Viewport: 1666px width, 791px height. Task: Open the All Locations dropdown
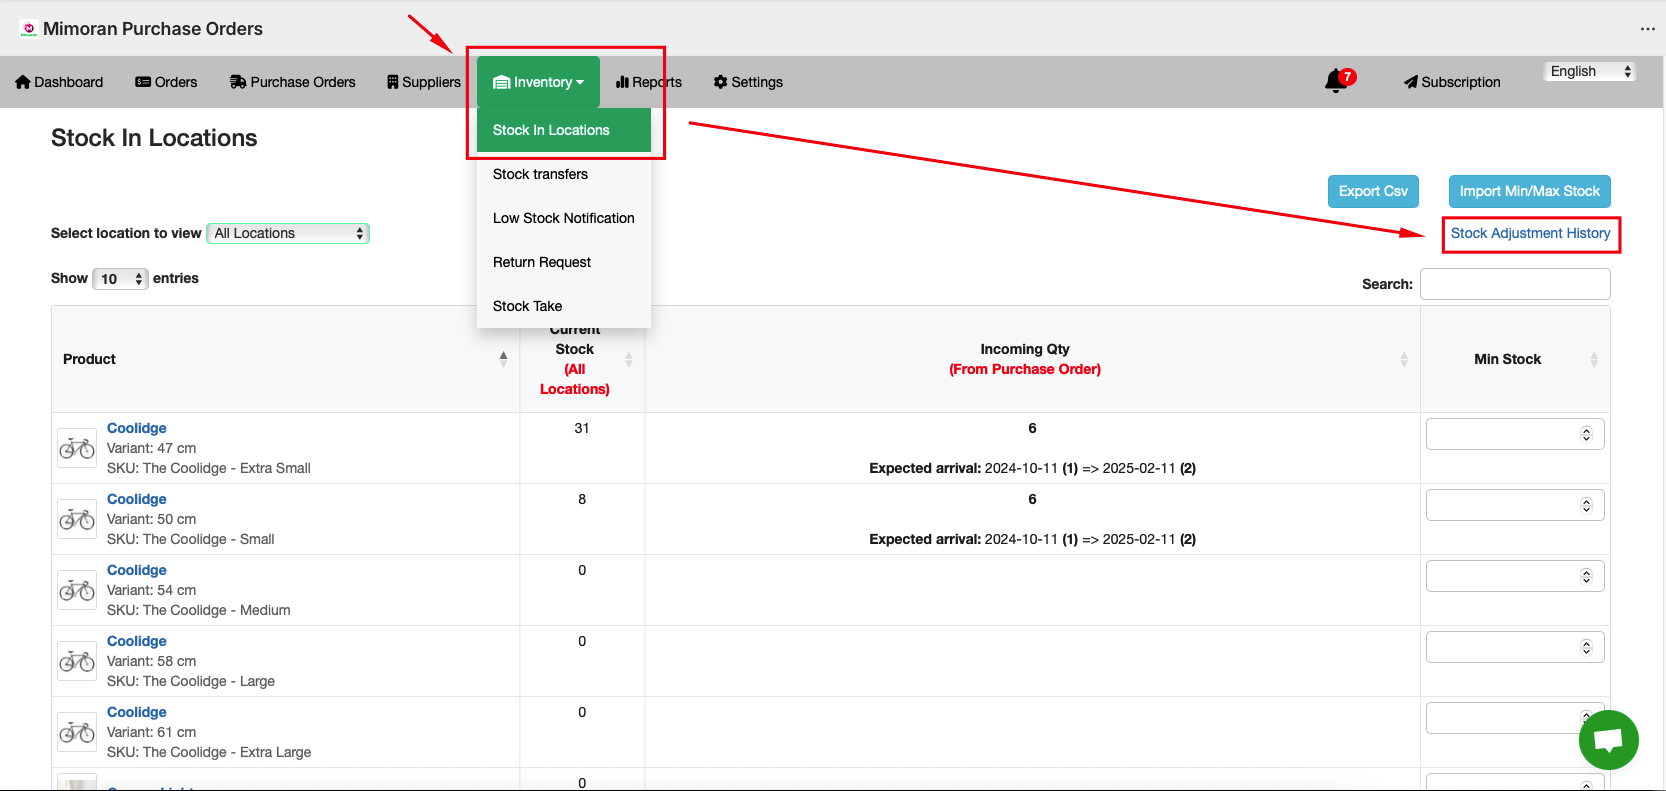(288, 233)
